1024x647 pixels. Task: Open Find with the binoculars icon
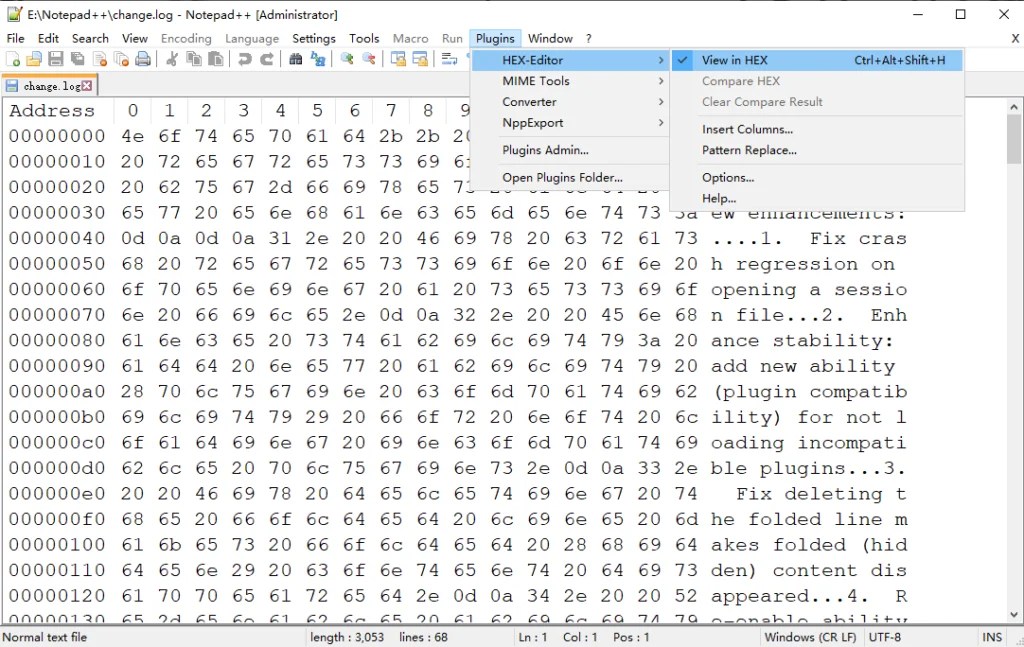[x=296, y=59]
